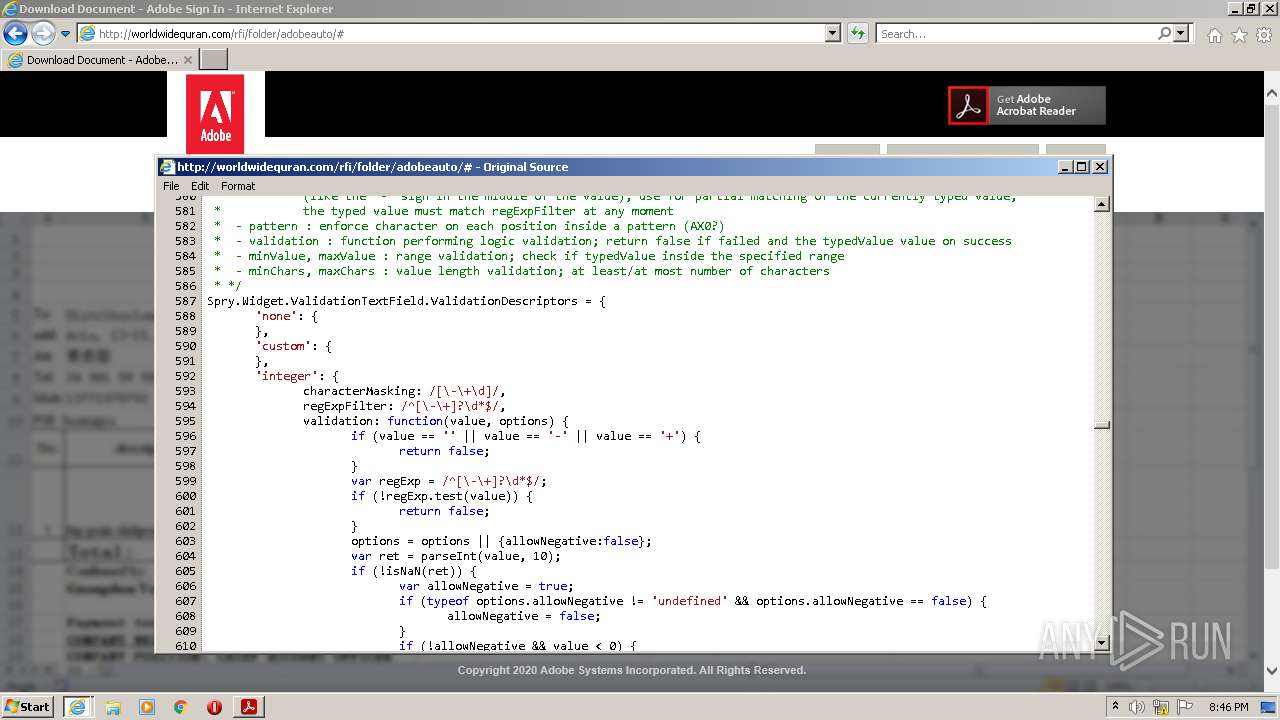The image size is (1280, 720).
Task: Click the Adobe logo on the page
Action: pos(215,113)
